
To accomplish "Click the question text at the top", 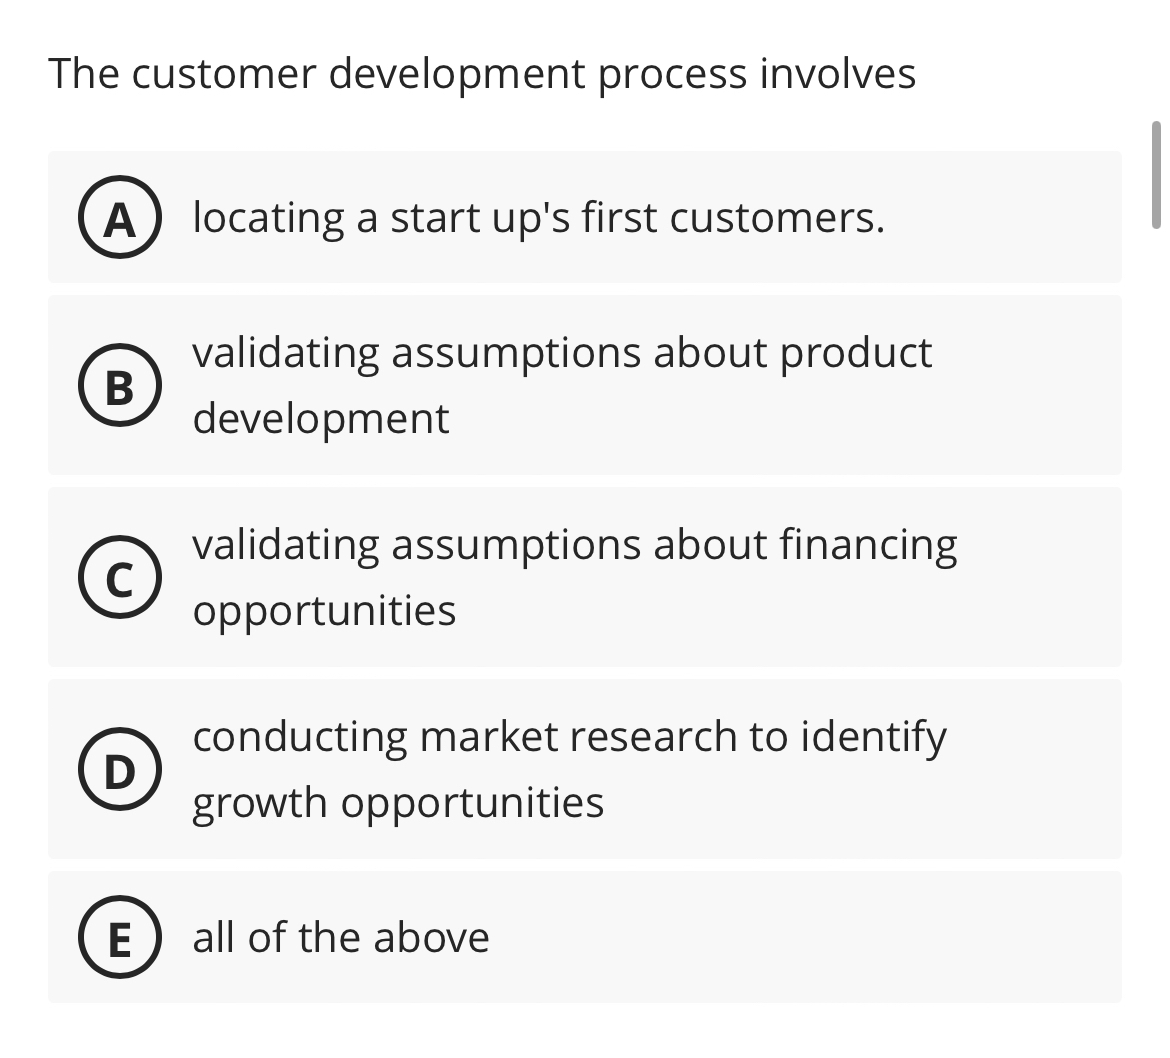I will pos(483,73).
